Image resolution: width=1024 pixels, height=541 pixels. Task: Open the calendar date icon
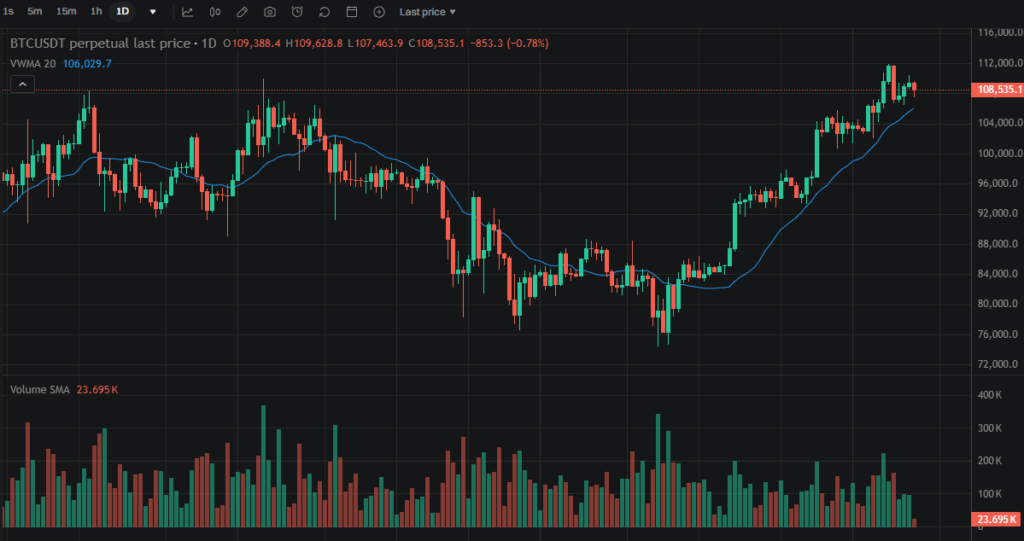351,12
